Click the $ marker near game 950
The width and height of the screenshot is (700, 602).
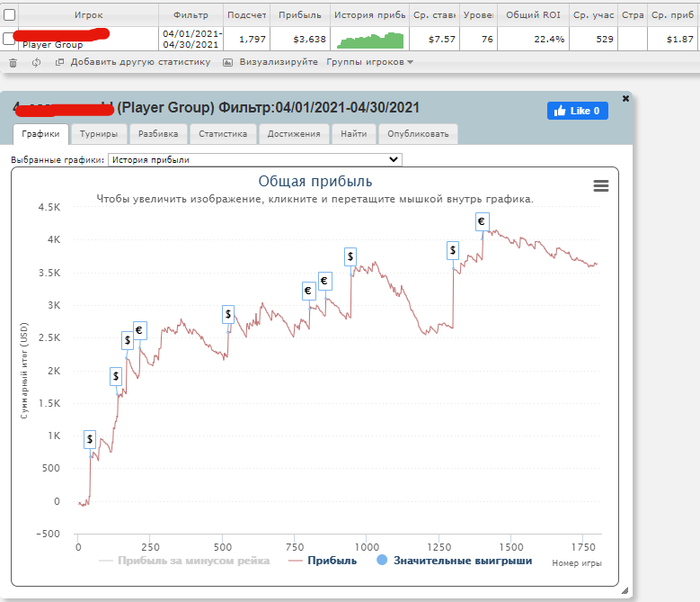[x=350, y=257]
